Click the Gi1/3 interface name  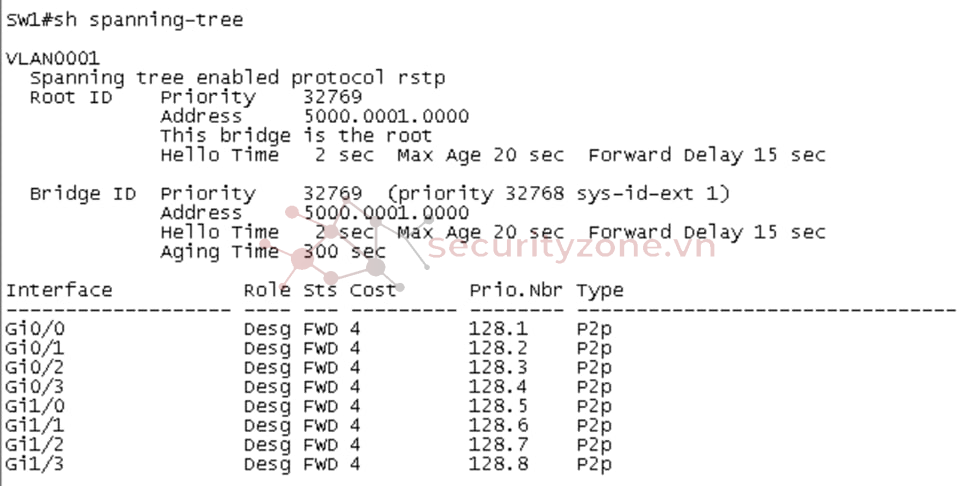click(34, 464)
